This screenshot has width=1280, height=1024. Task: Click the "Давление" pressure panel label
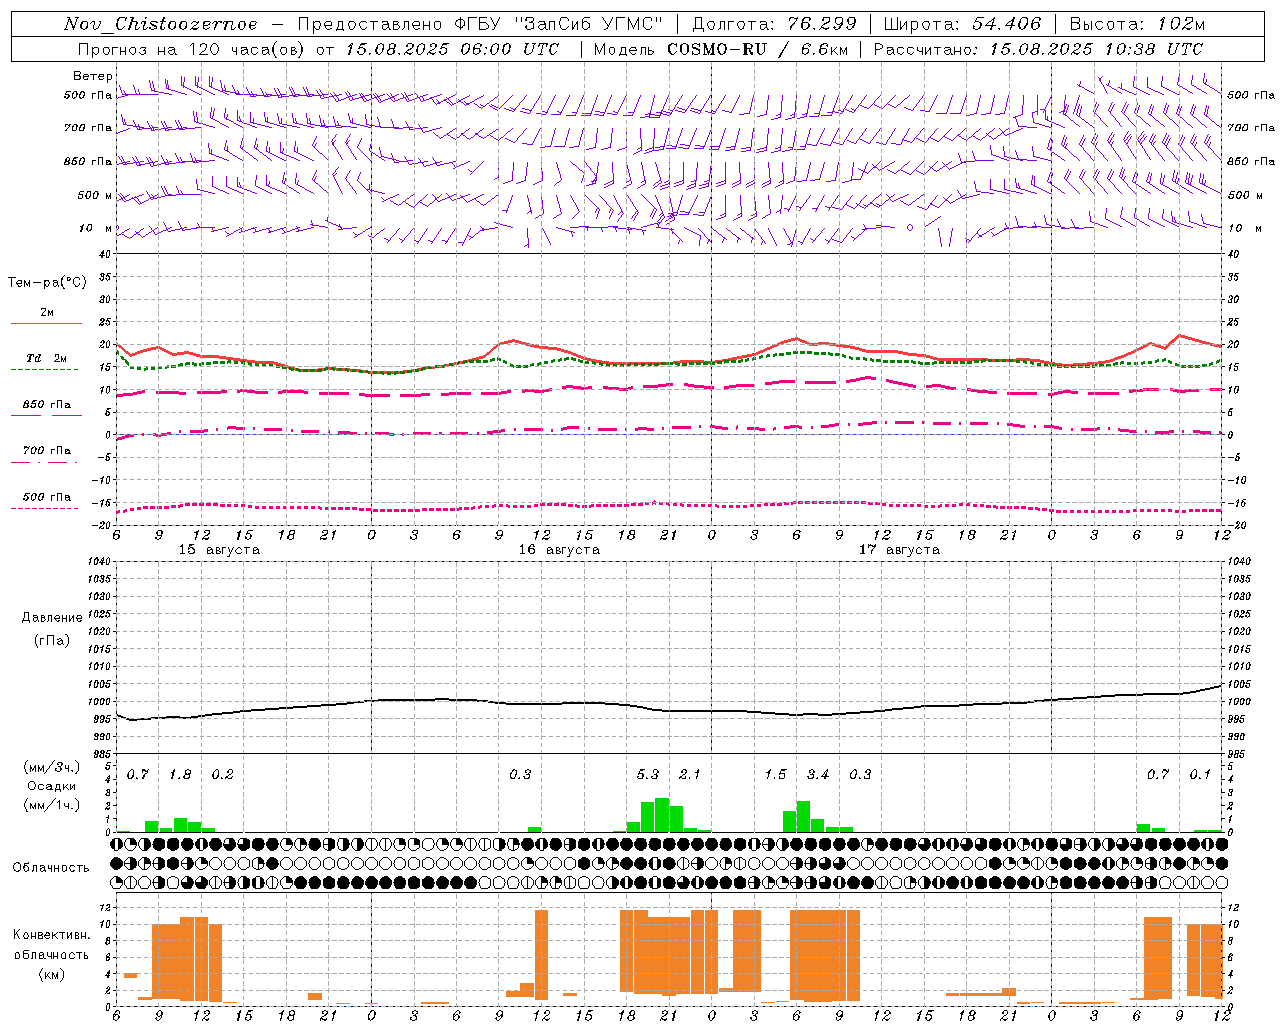[52, 618]
